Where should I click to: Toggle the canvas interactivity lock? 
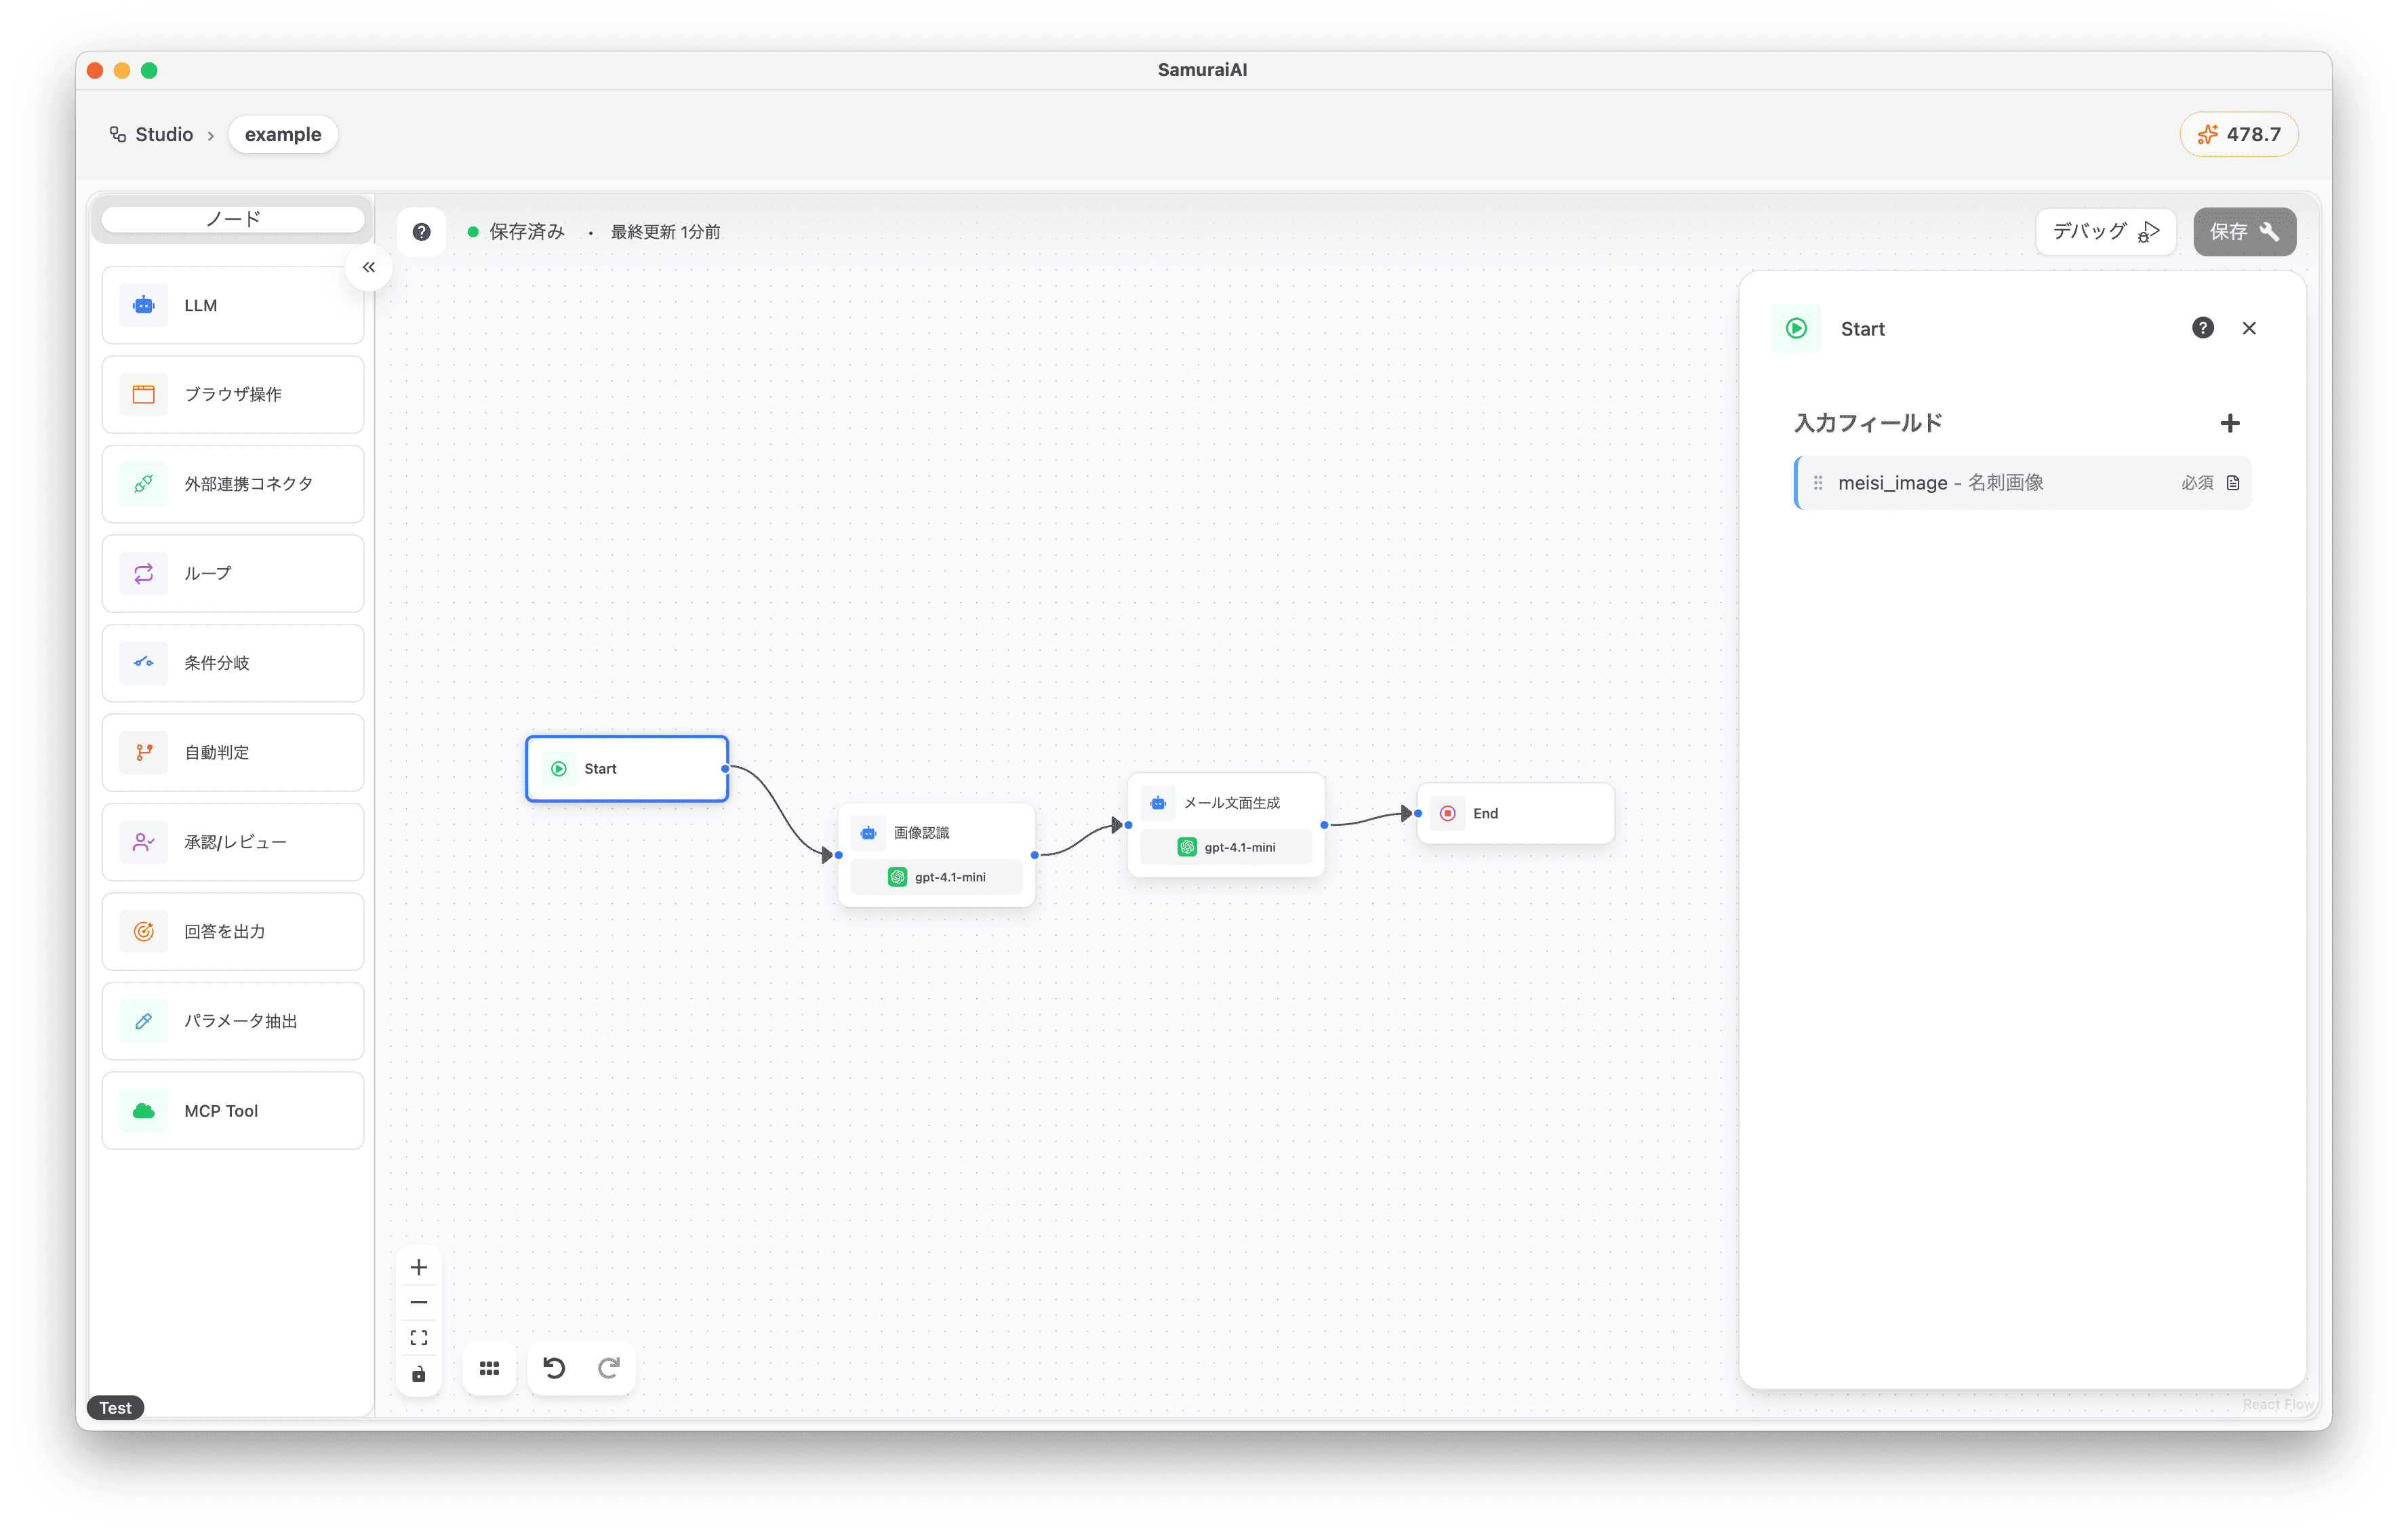click(419, 1374)
